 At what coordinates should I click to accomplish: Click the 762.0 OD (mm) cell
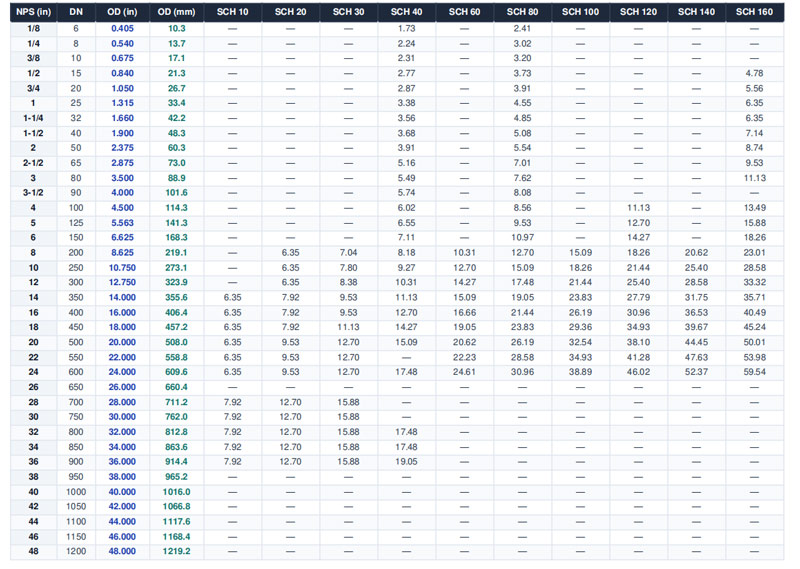177,417
